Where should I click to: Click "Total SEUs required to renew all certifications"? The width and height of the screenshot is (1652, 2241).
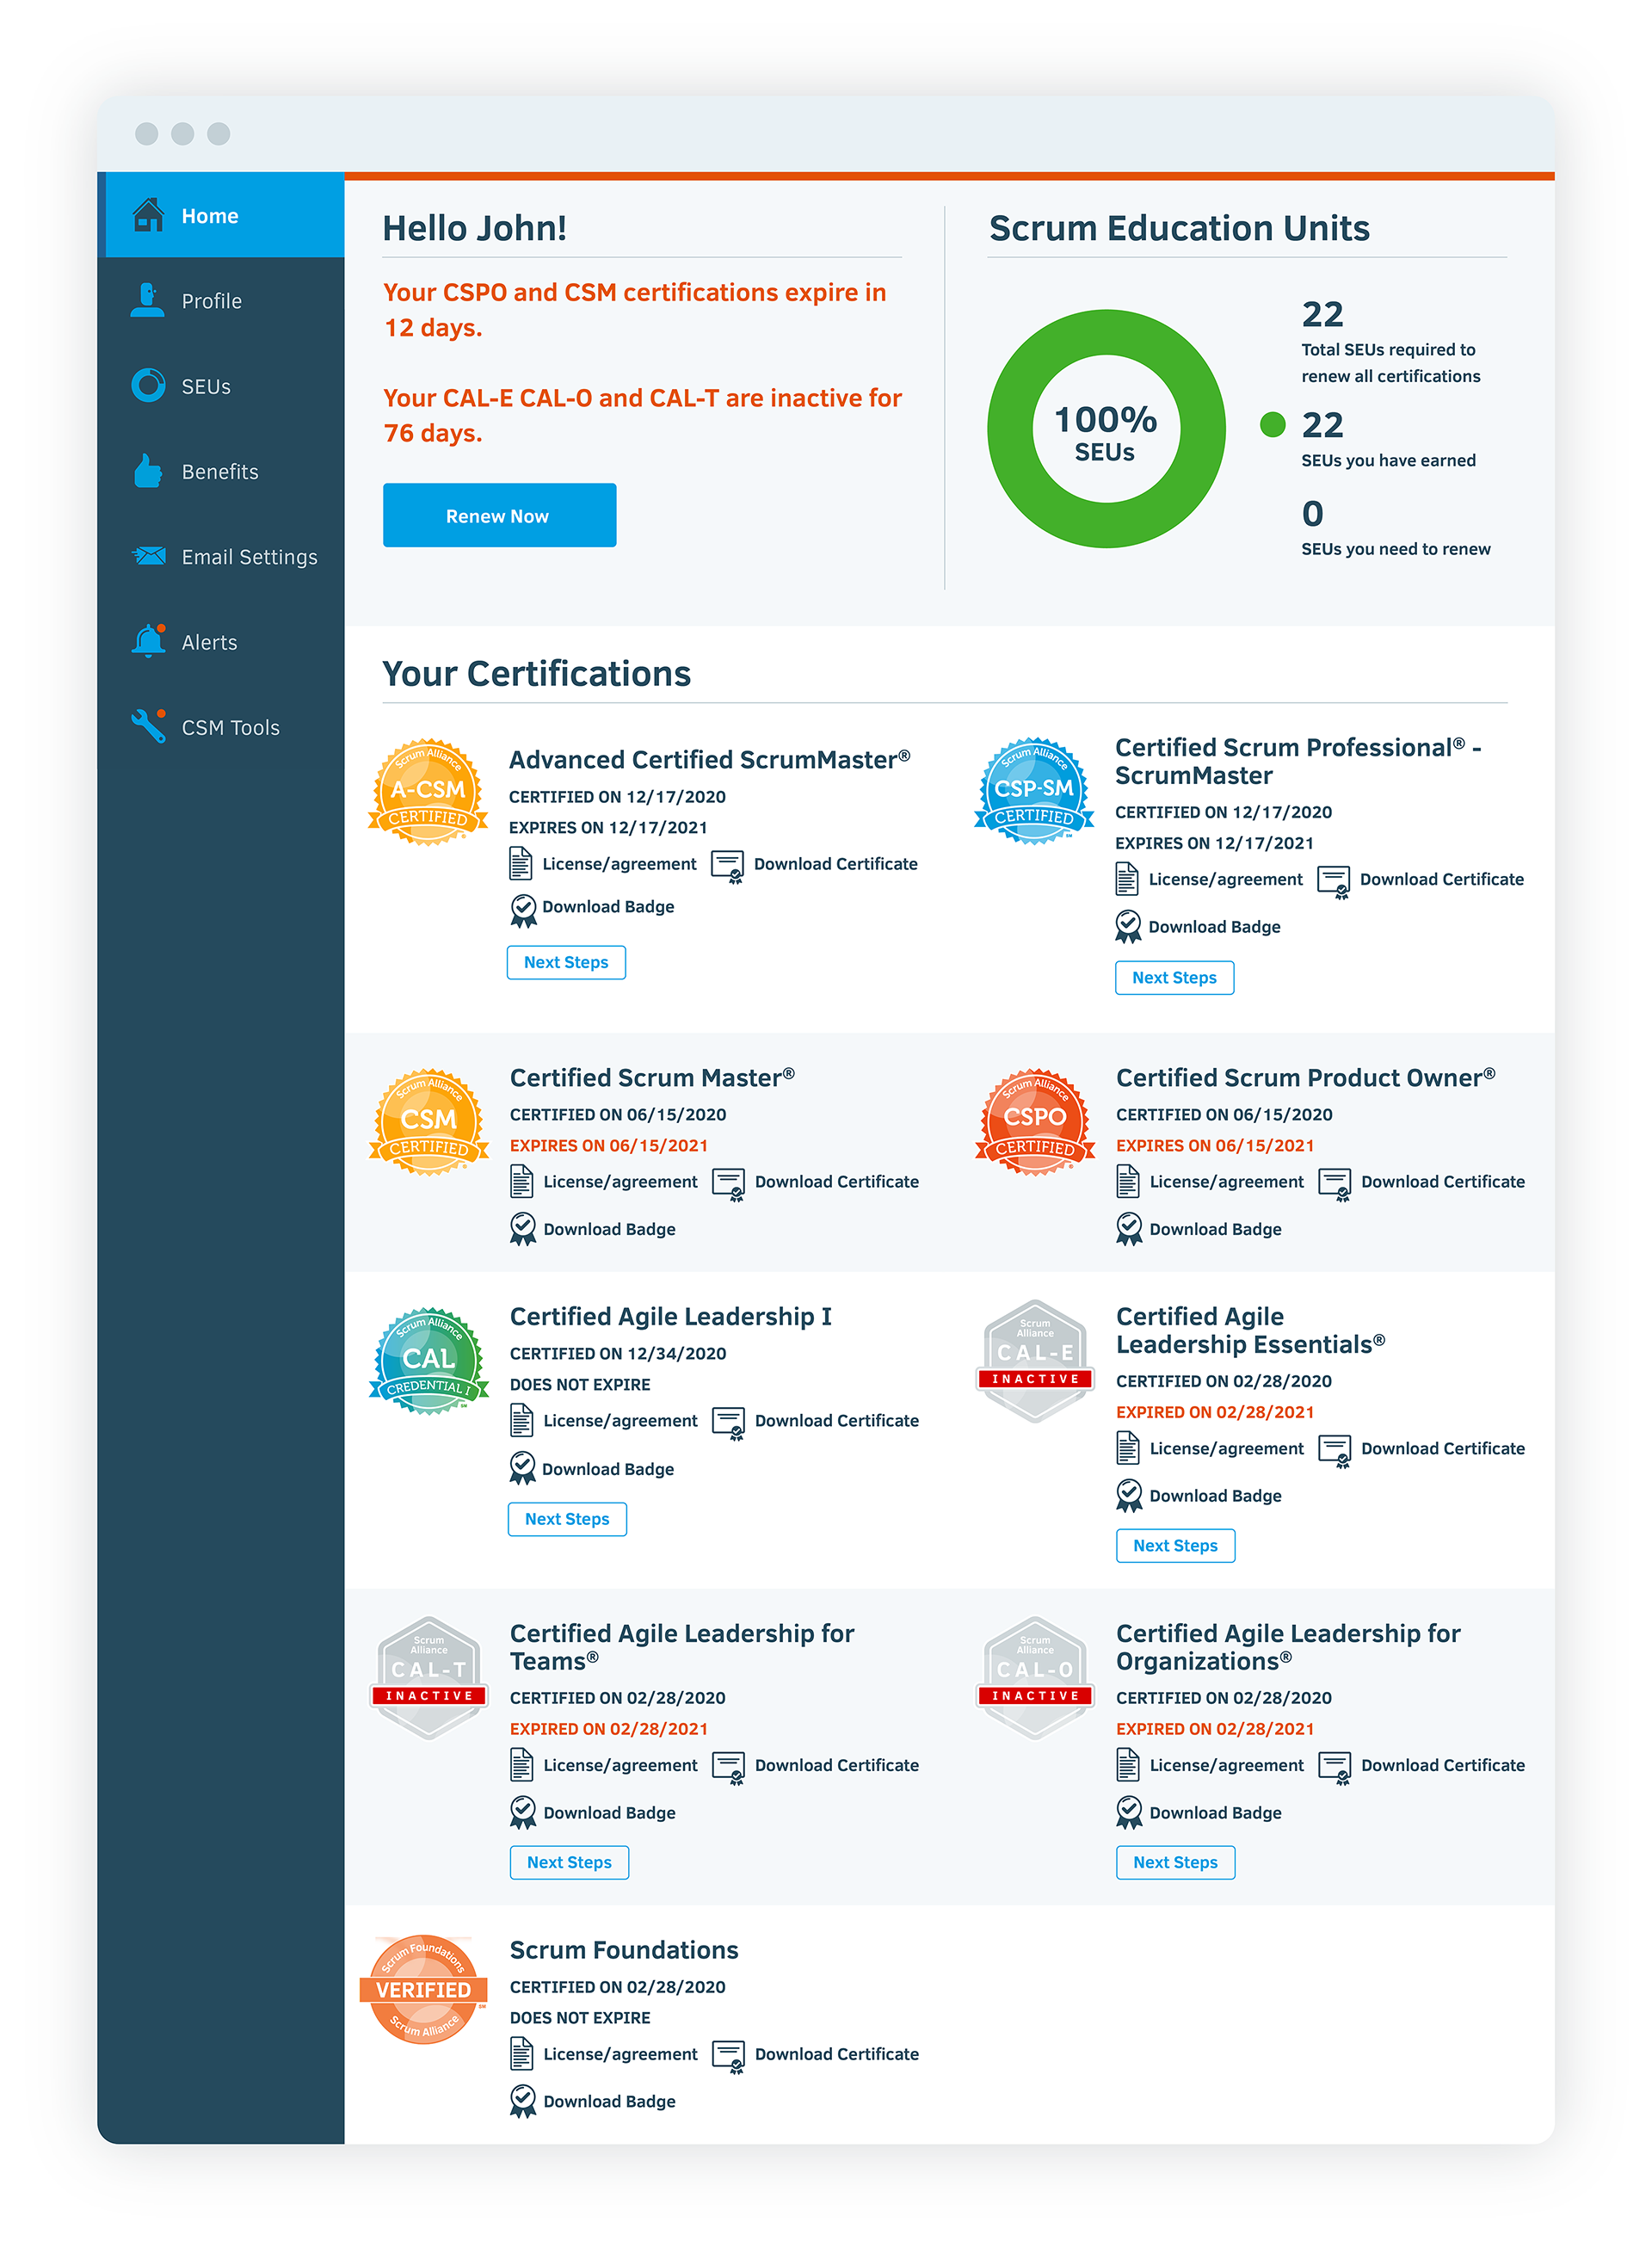pyautogui.click(x=1390, y=362)
